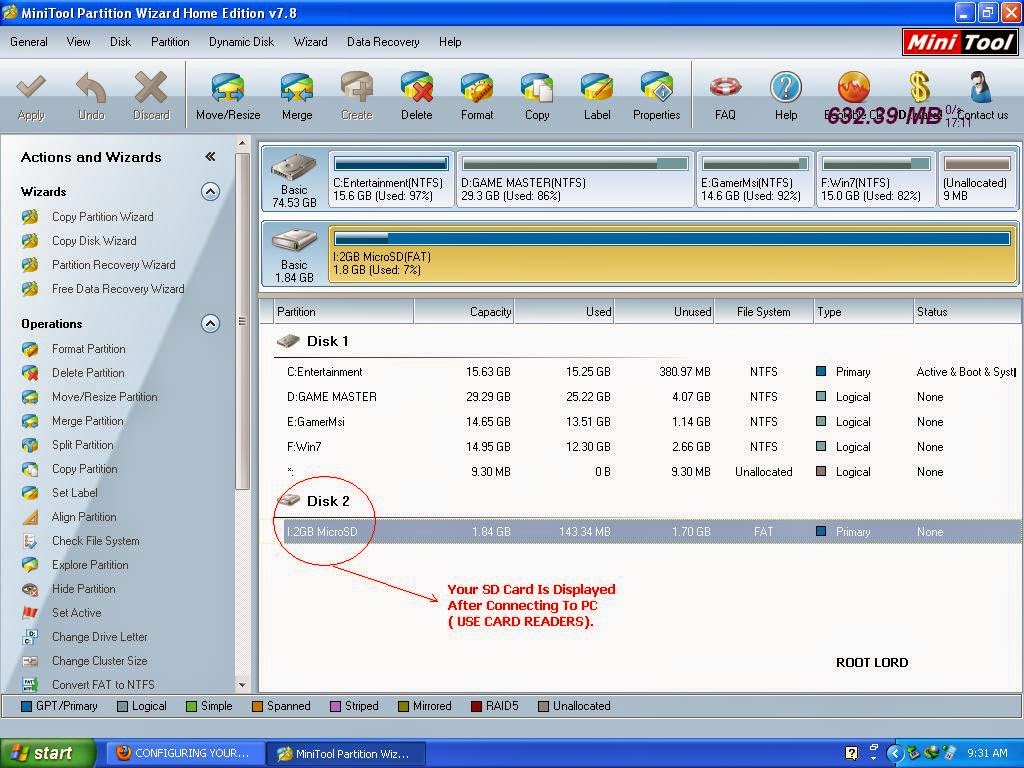1024x768 pixels.
Task: Select the Move/Resize toolbar icon
Action: (227, 88)
